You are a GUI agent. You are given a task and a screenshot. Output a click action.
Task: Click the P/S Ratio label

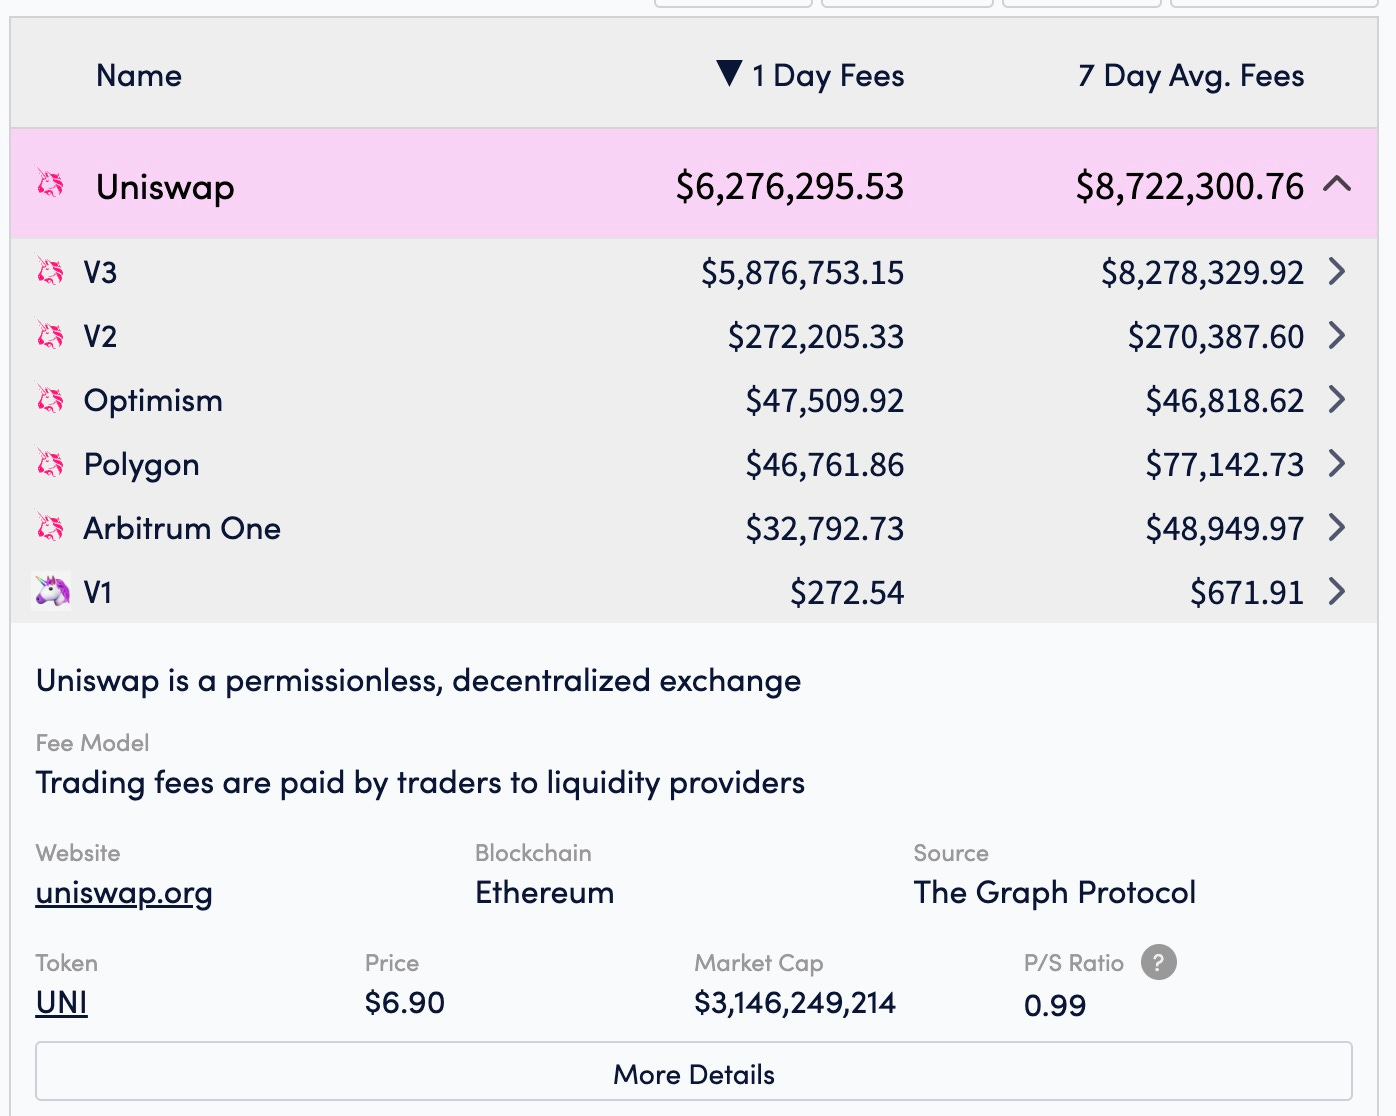click(1074, 963)
